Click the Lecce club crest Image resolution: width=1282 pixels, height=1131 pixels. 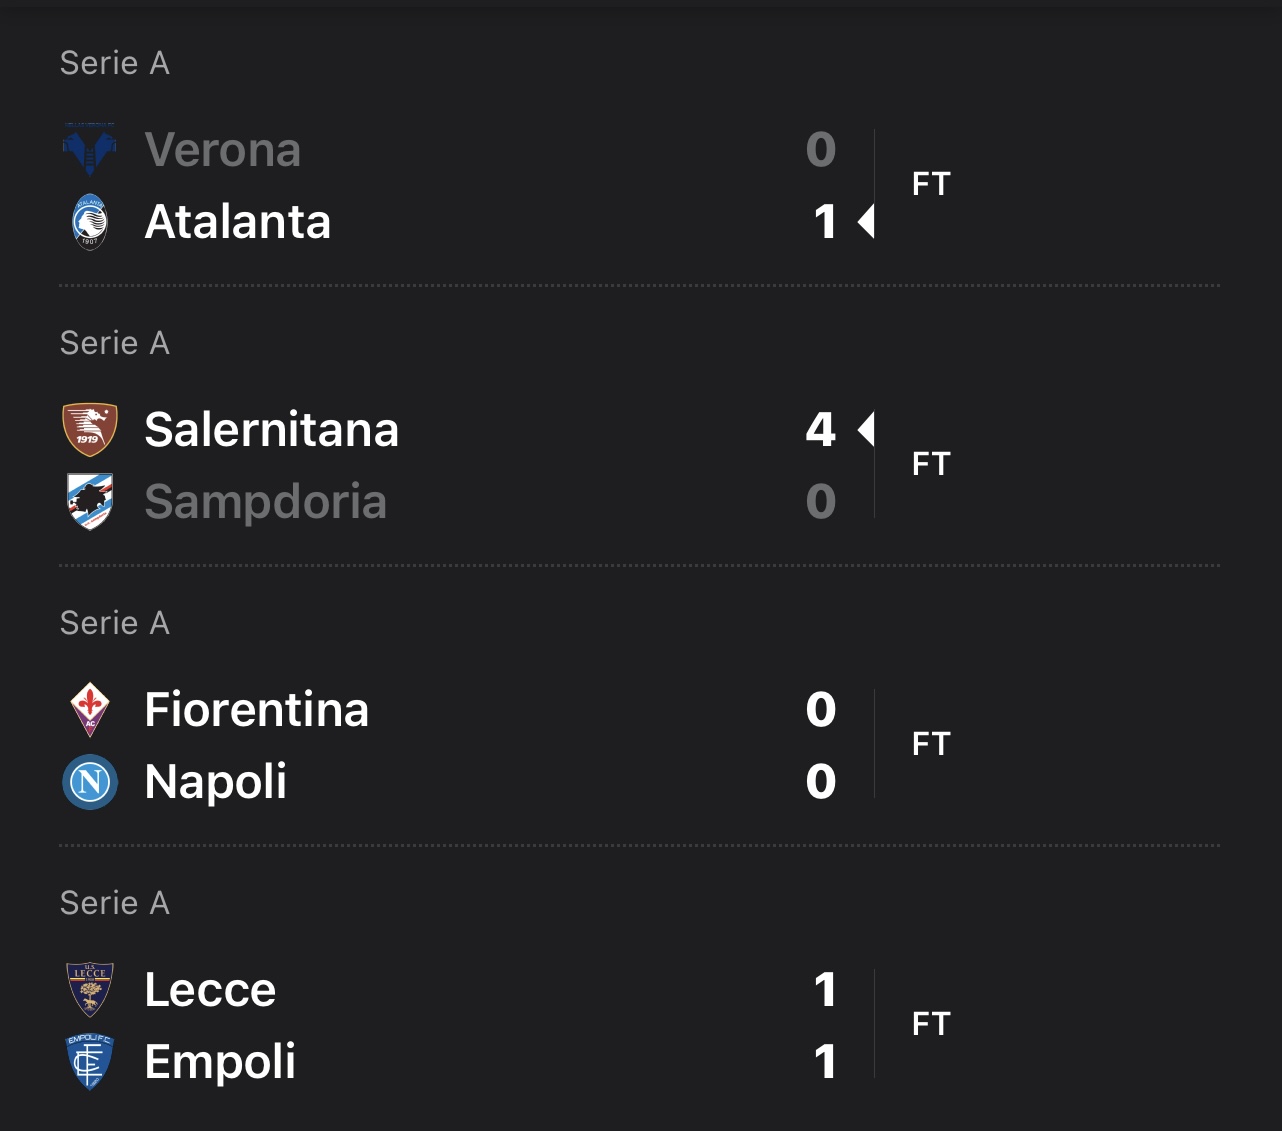(x=90, y=990)
